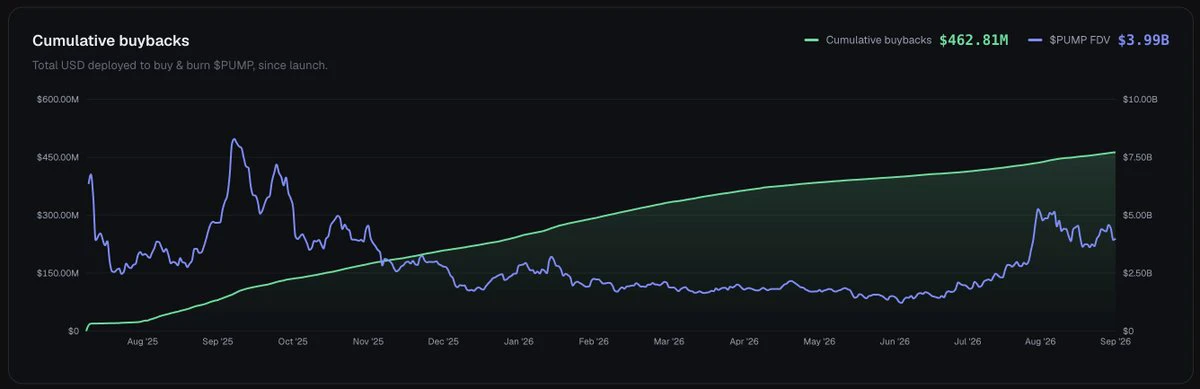Click the $7.50B right axis label
Screen dimensions: 1200x389
(1138, 158)
